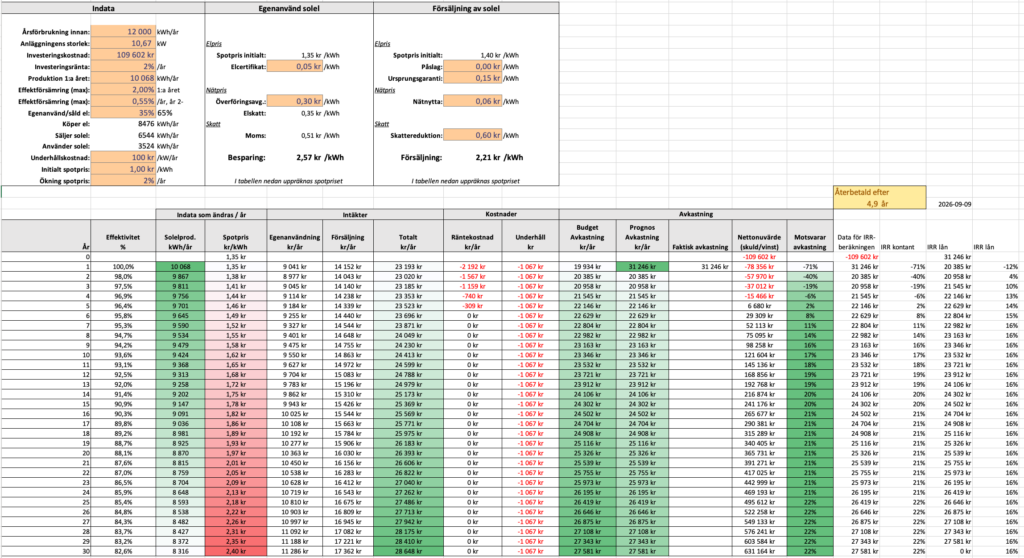
Task: Click the Använder solel value 3524
Action: (146, 146)
